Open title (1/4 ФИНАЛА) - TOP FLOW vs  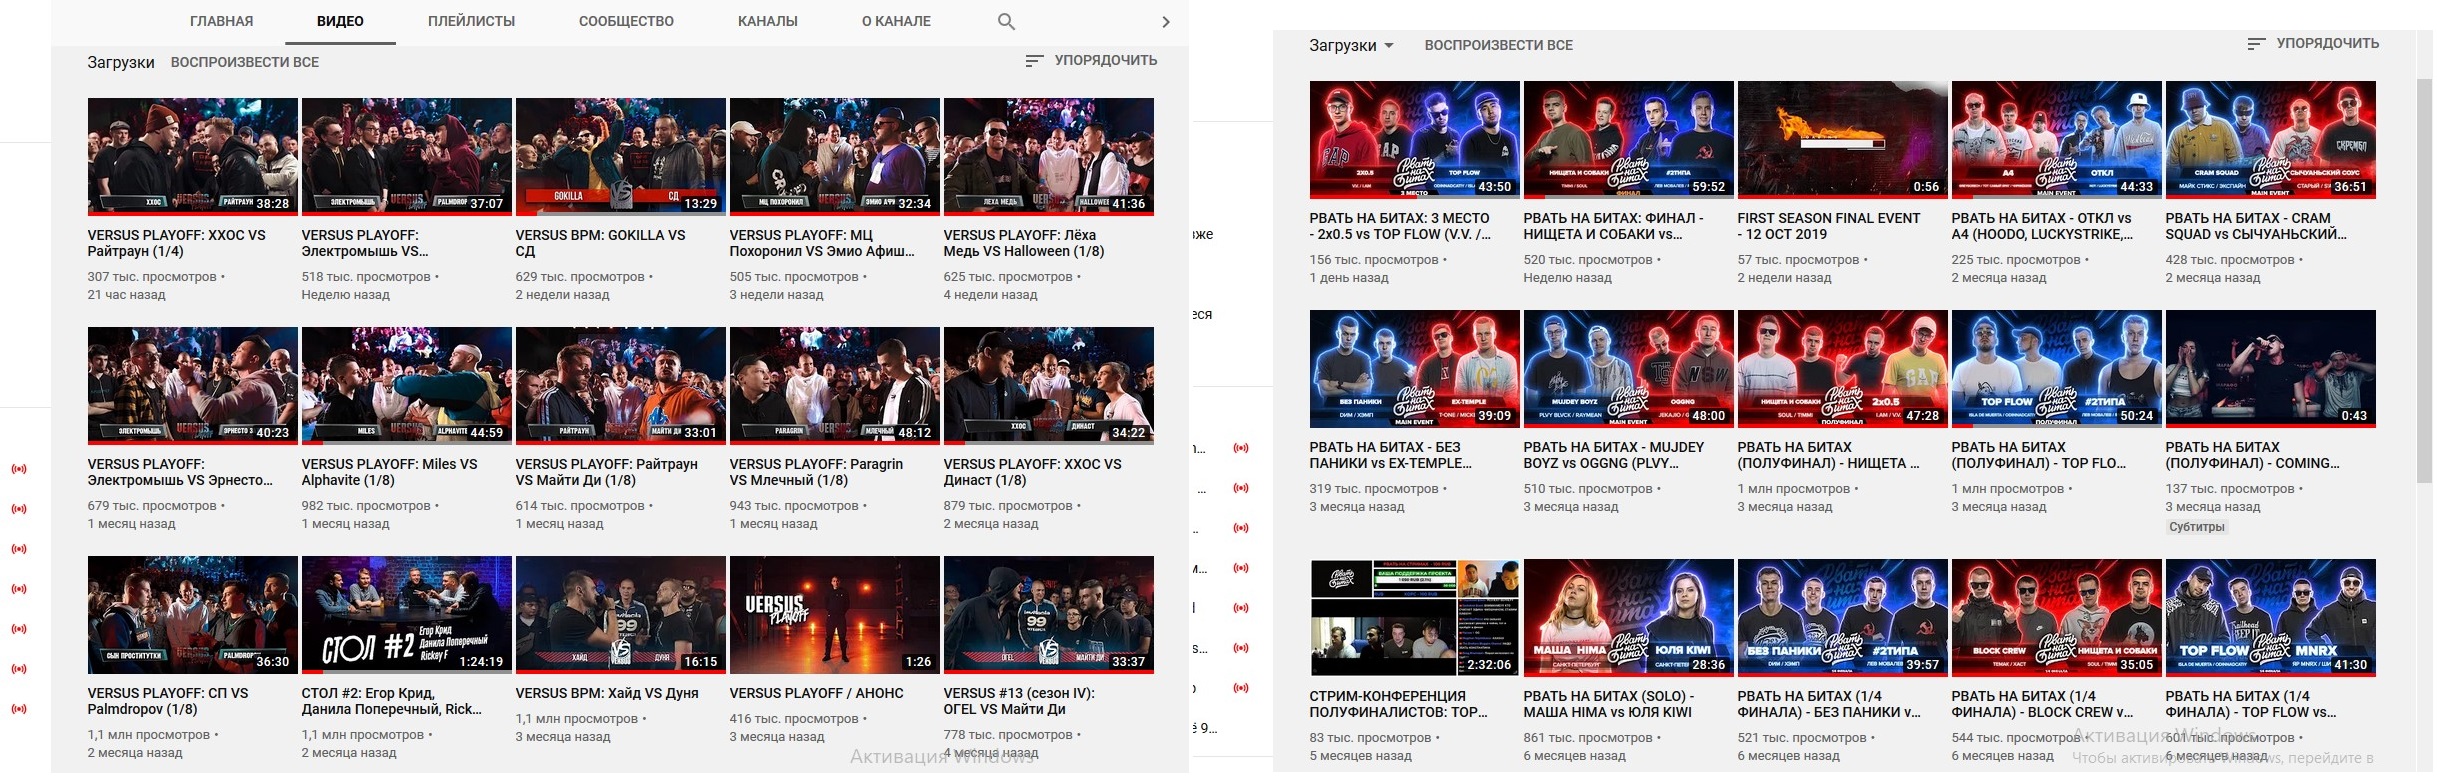[2251, 704]
